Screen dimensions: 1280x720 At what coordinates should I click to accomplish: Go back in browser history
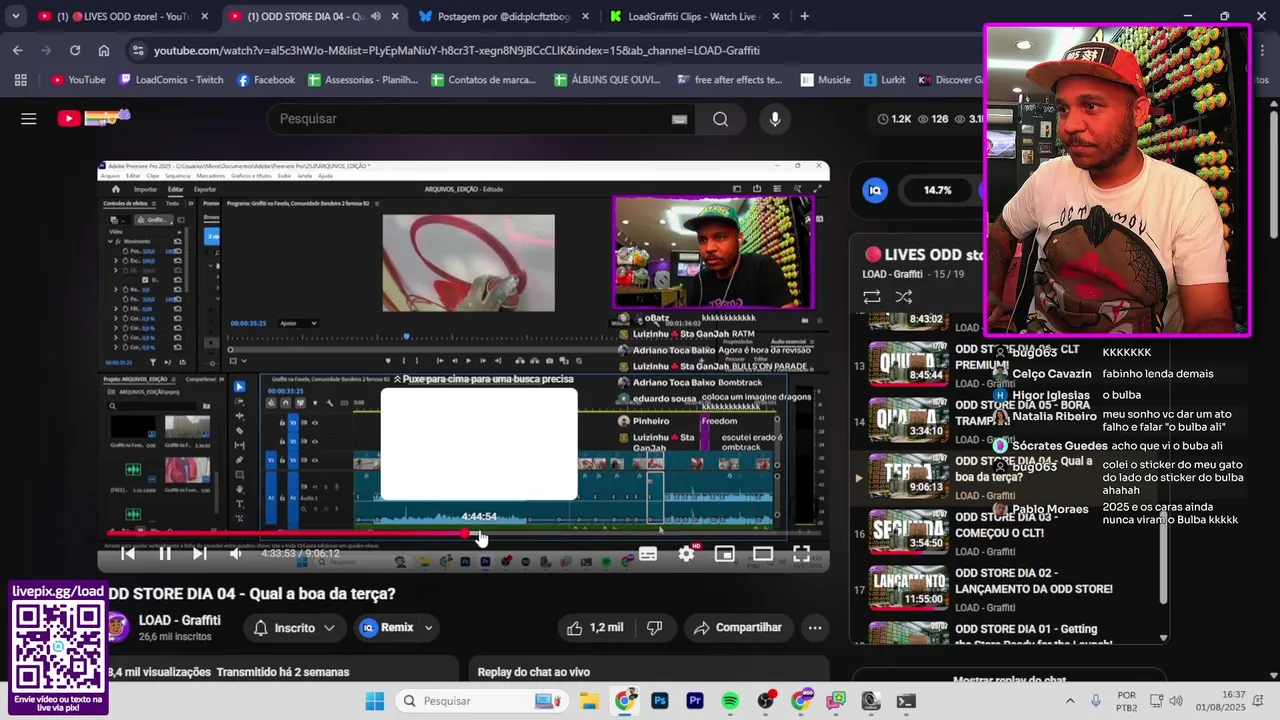click(x=17, y=50)
